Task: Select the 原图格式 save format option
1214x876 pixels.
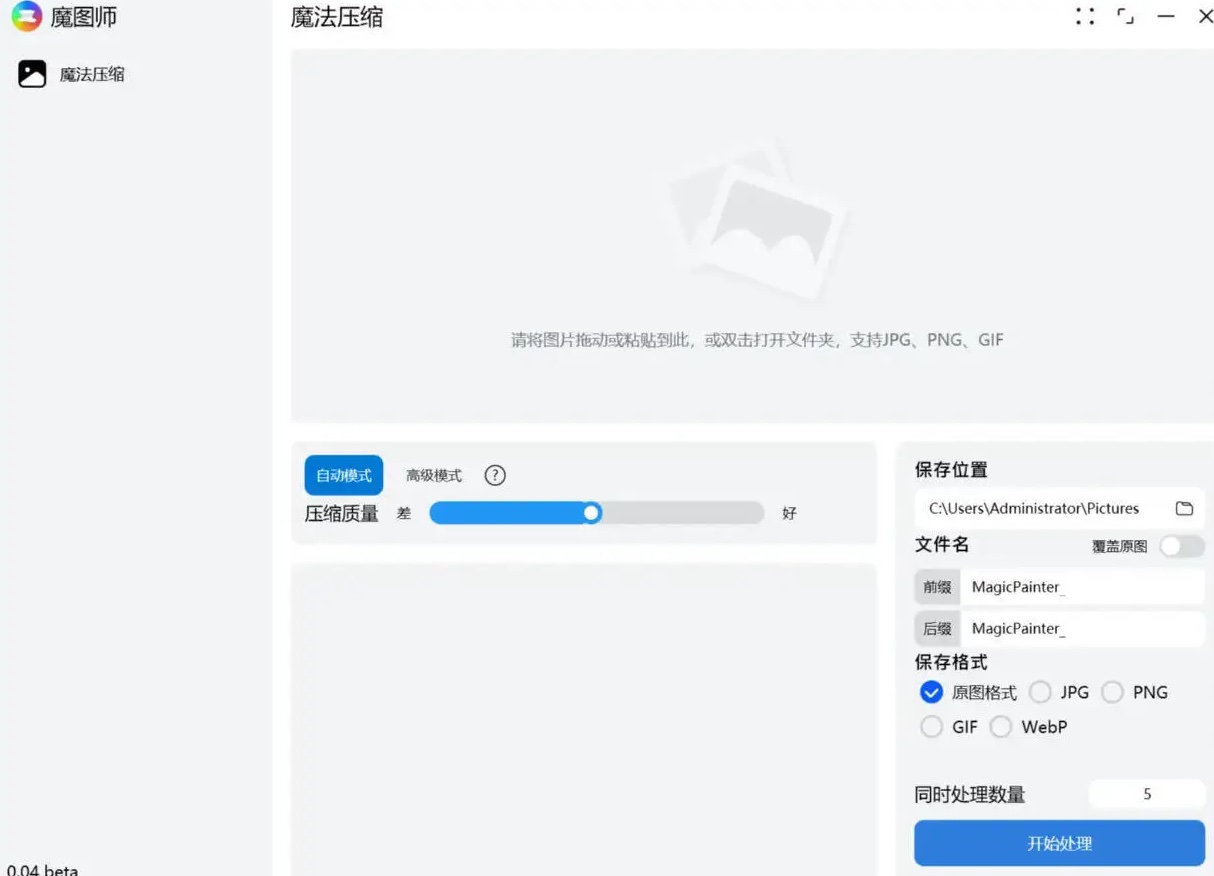Action: (932, 692)
